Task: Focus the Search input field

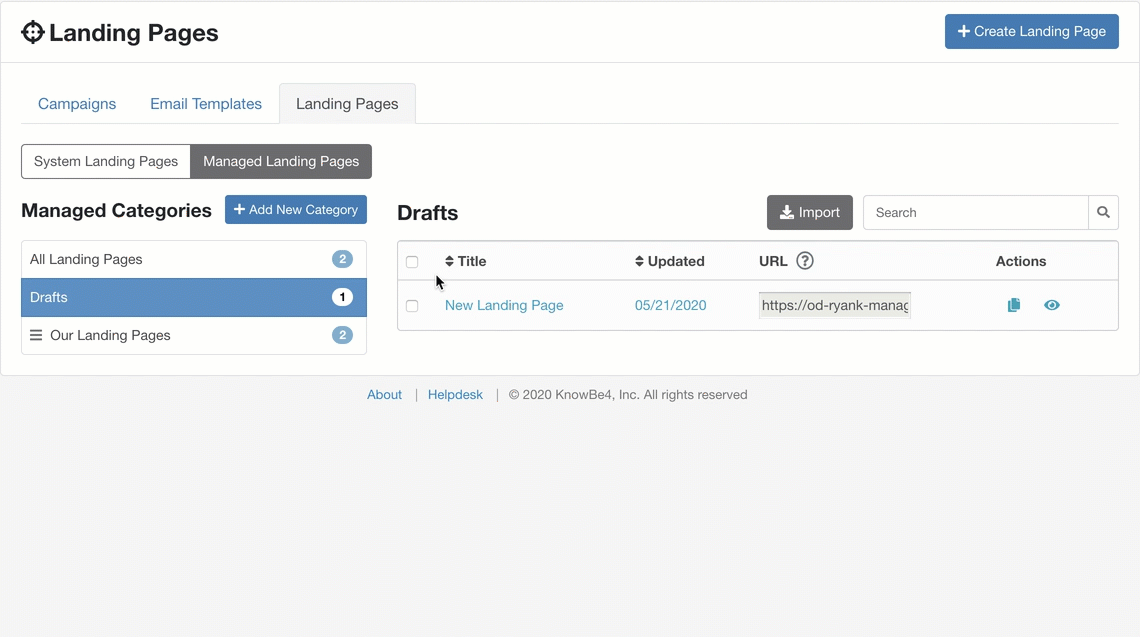Action: [976, 212]
